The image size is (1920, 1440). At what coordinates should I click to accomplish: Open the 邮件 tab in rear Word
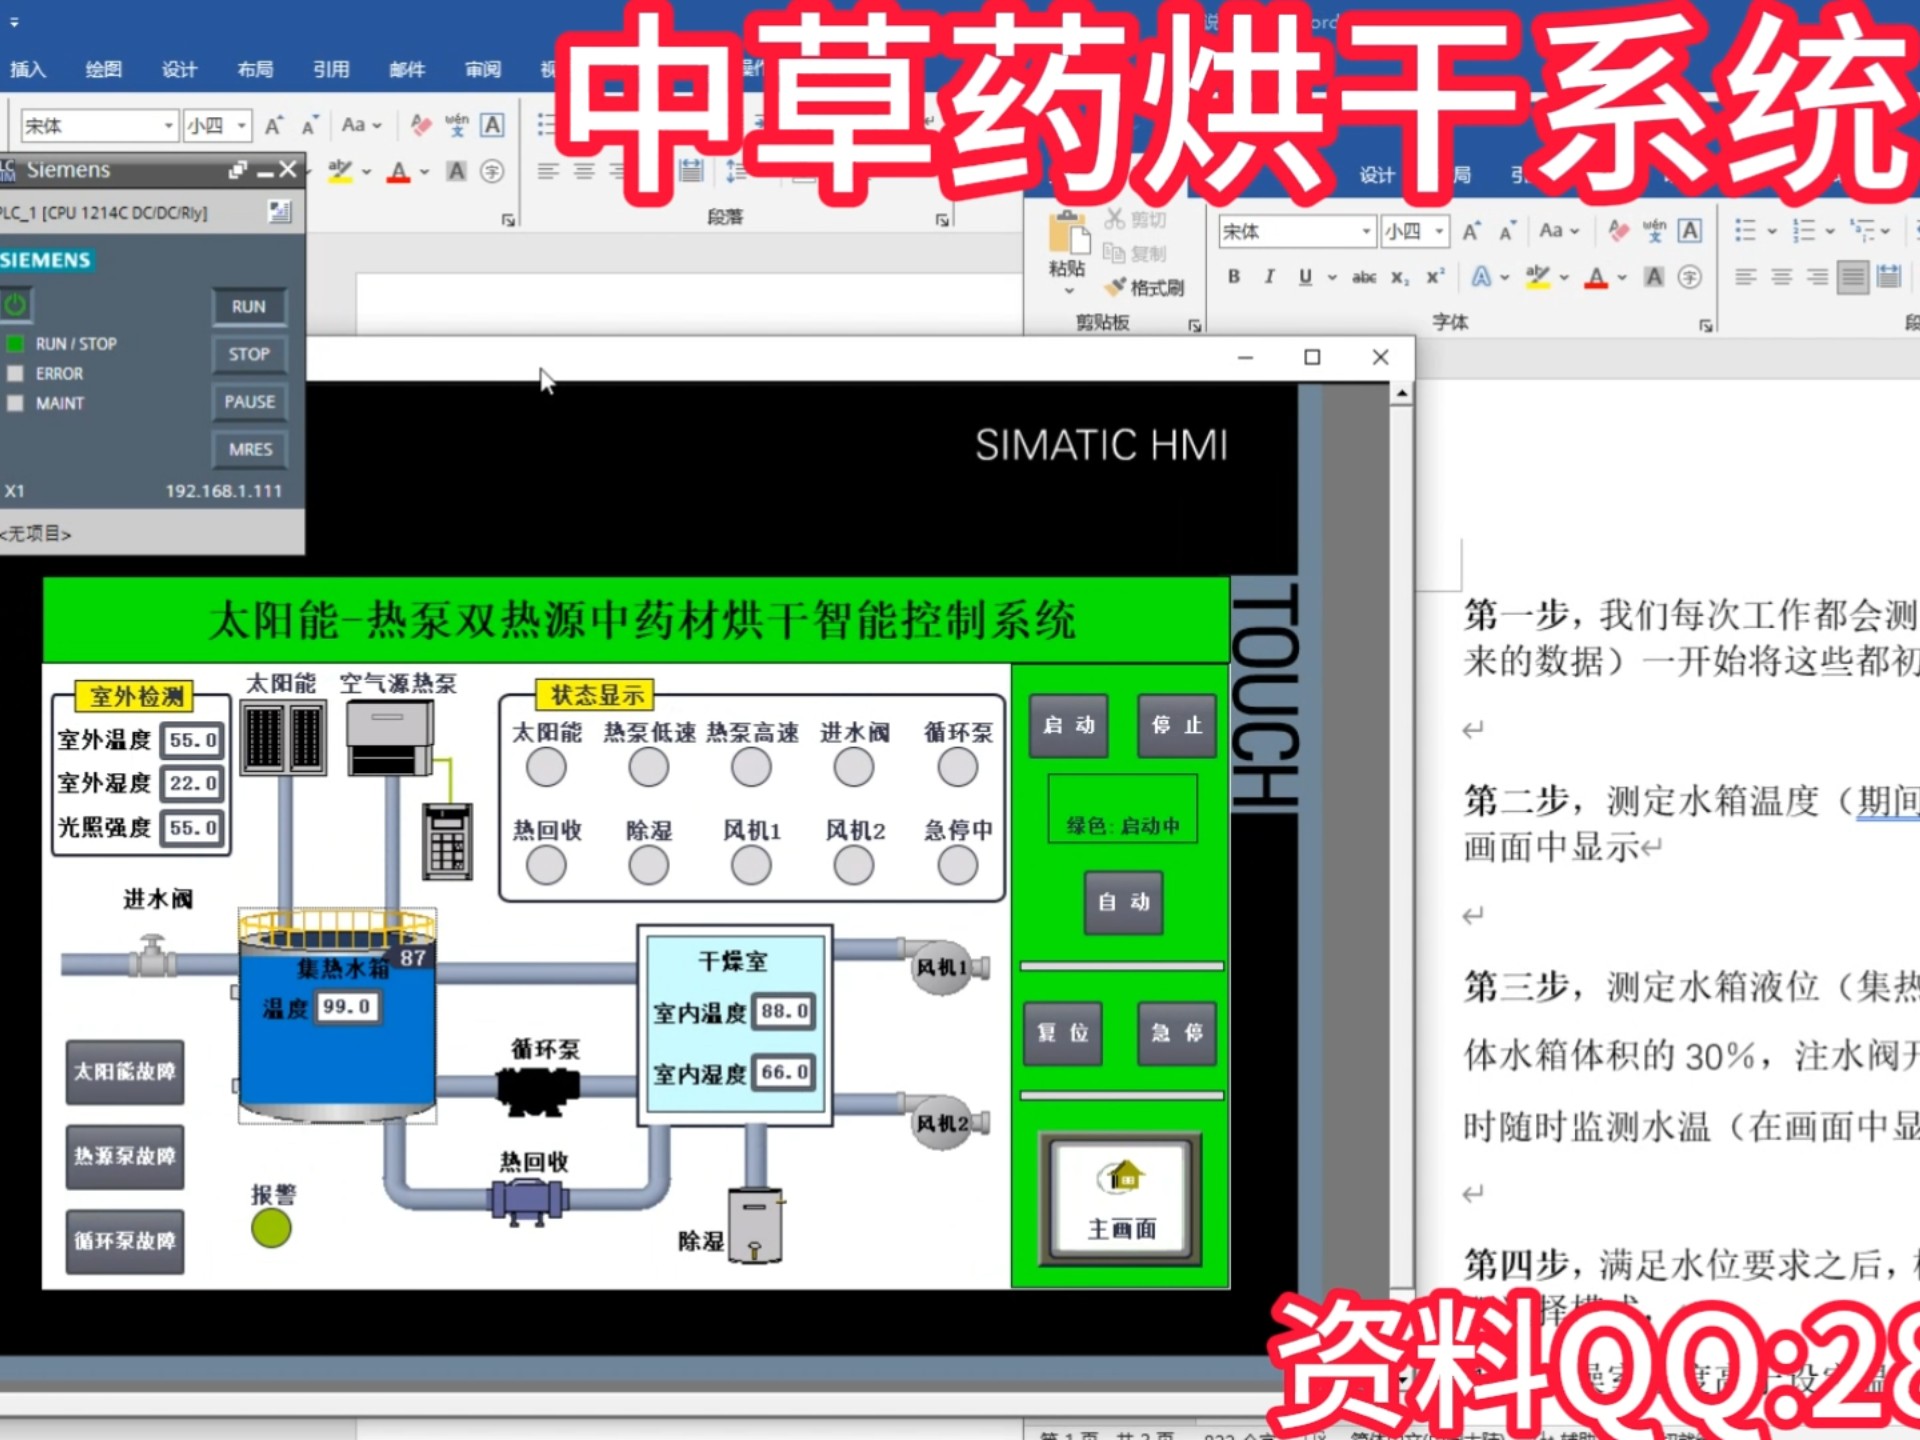(x=408, y=69)
